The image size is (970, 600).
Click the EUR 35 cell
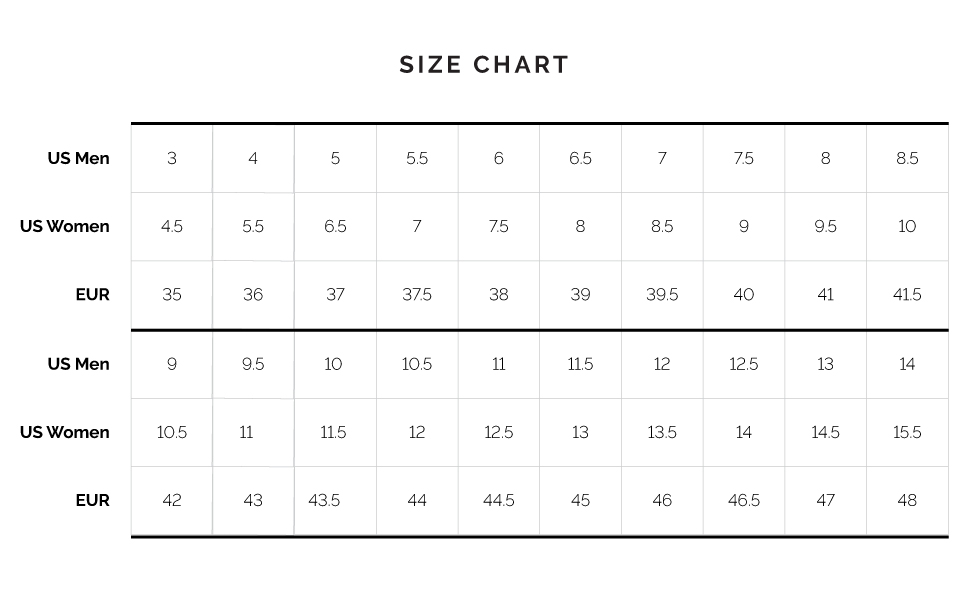[x=172, y=295]
